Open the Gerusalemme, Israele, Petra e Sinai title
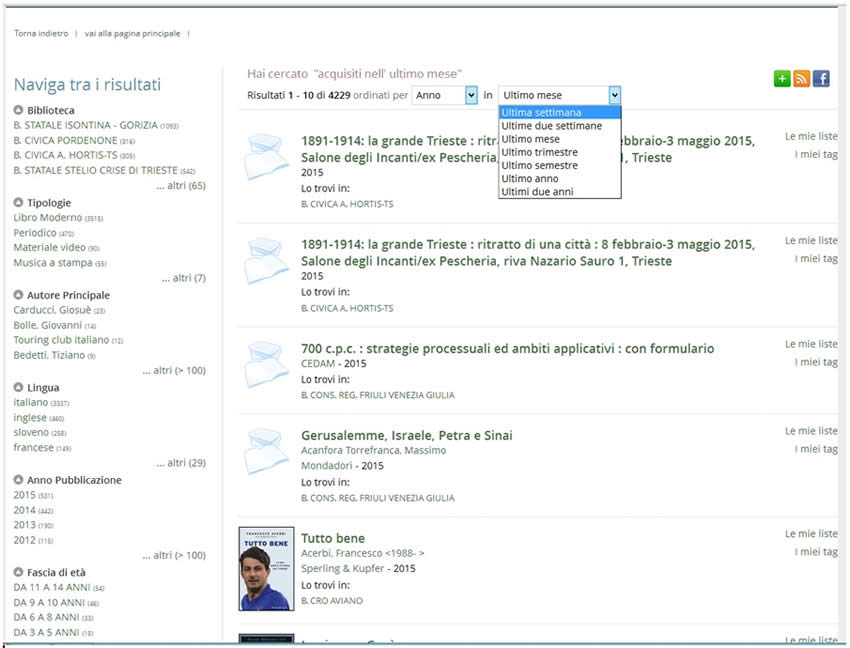 click(x=405, y=435)
